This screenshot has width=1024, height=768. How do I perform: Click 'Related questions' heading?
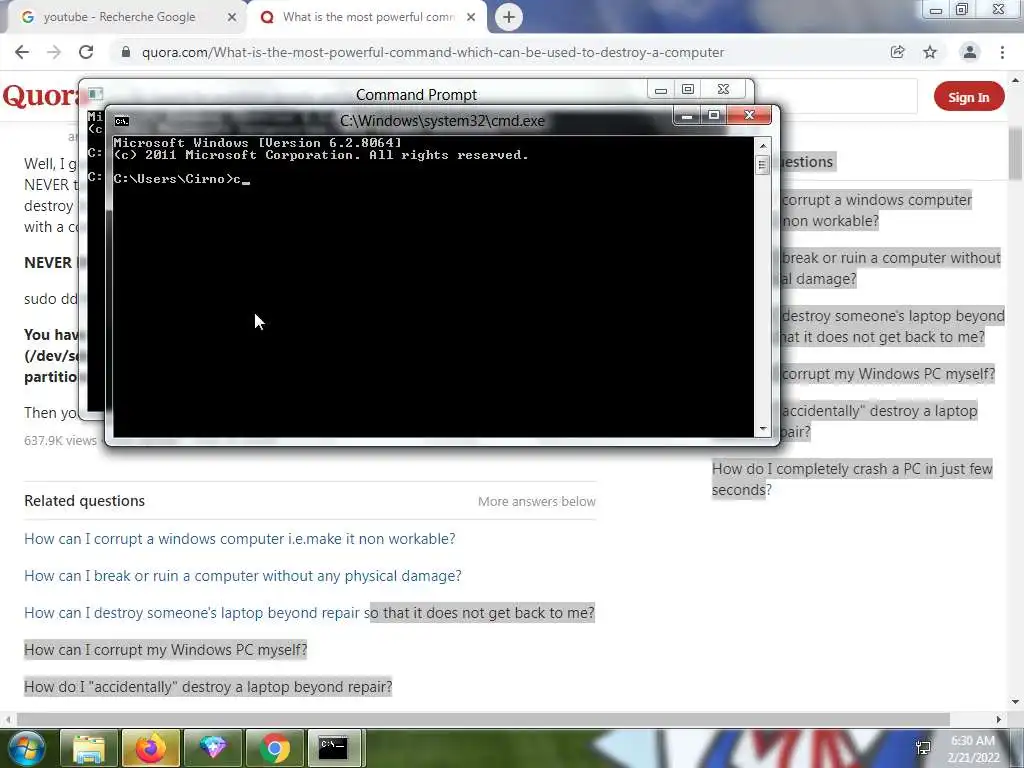[x=84, y=501]
